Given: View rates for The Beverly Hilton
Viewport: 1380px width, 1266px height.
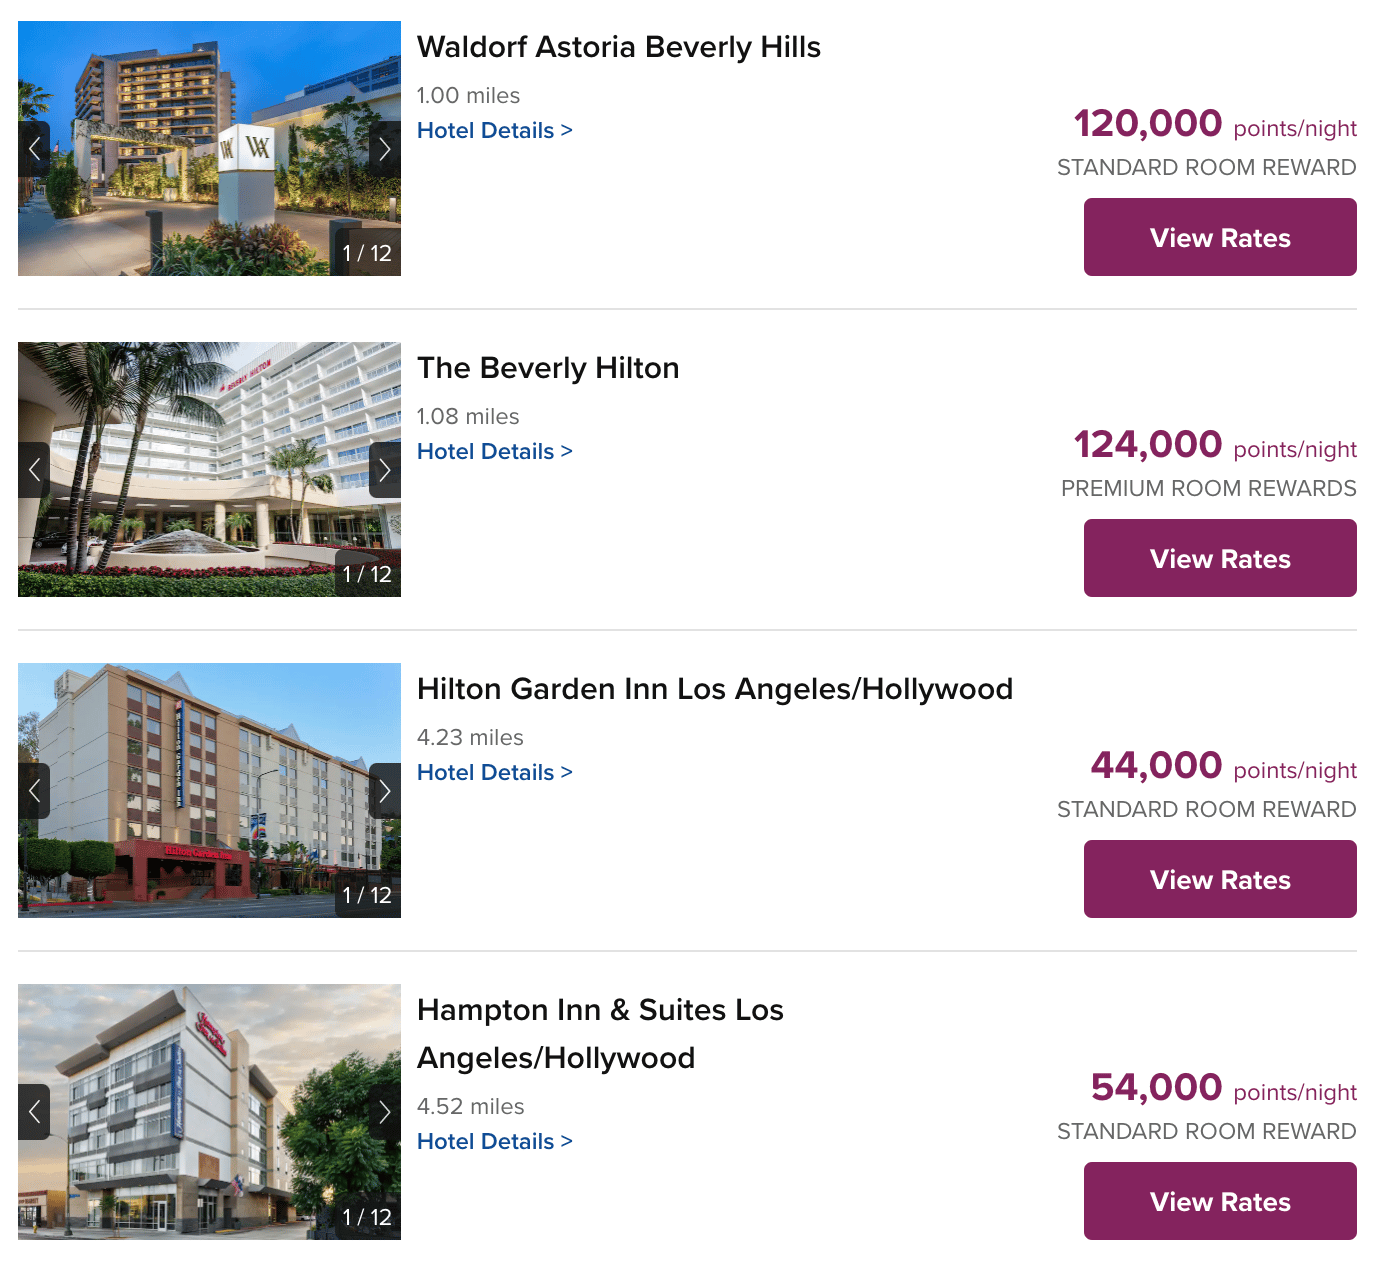Looking at the screenshot, I should [x=1220, y=558].
